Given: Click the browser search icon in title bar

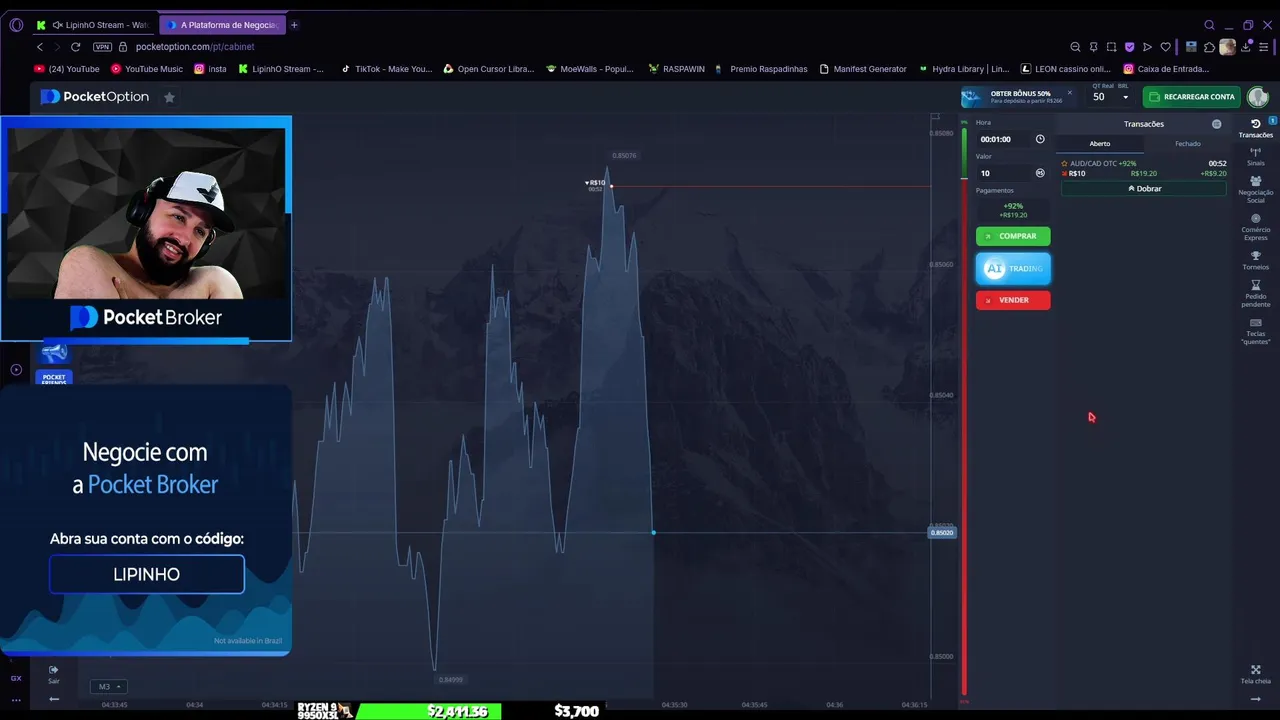Looking at the screenshot, I should 1209,25.
